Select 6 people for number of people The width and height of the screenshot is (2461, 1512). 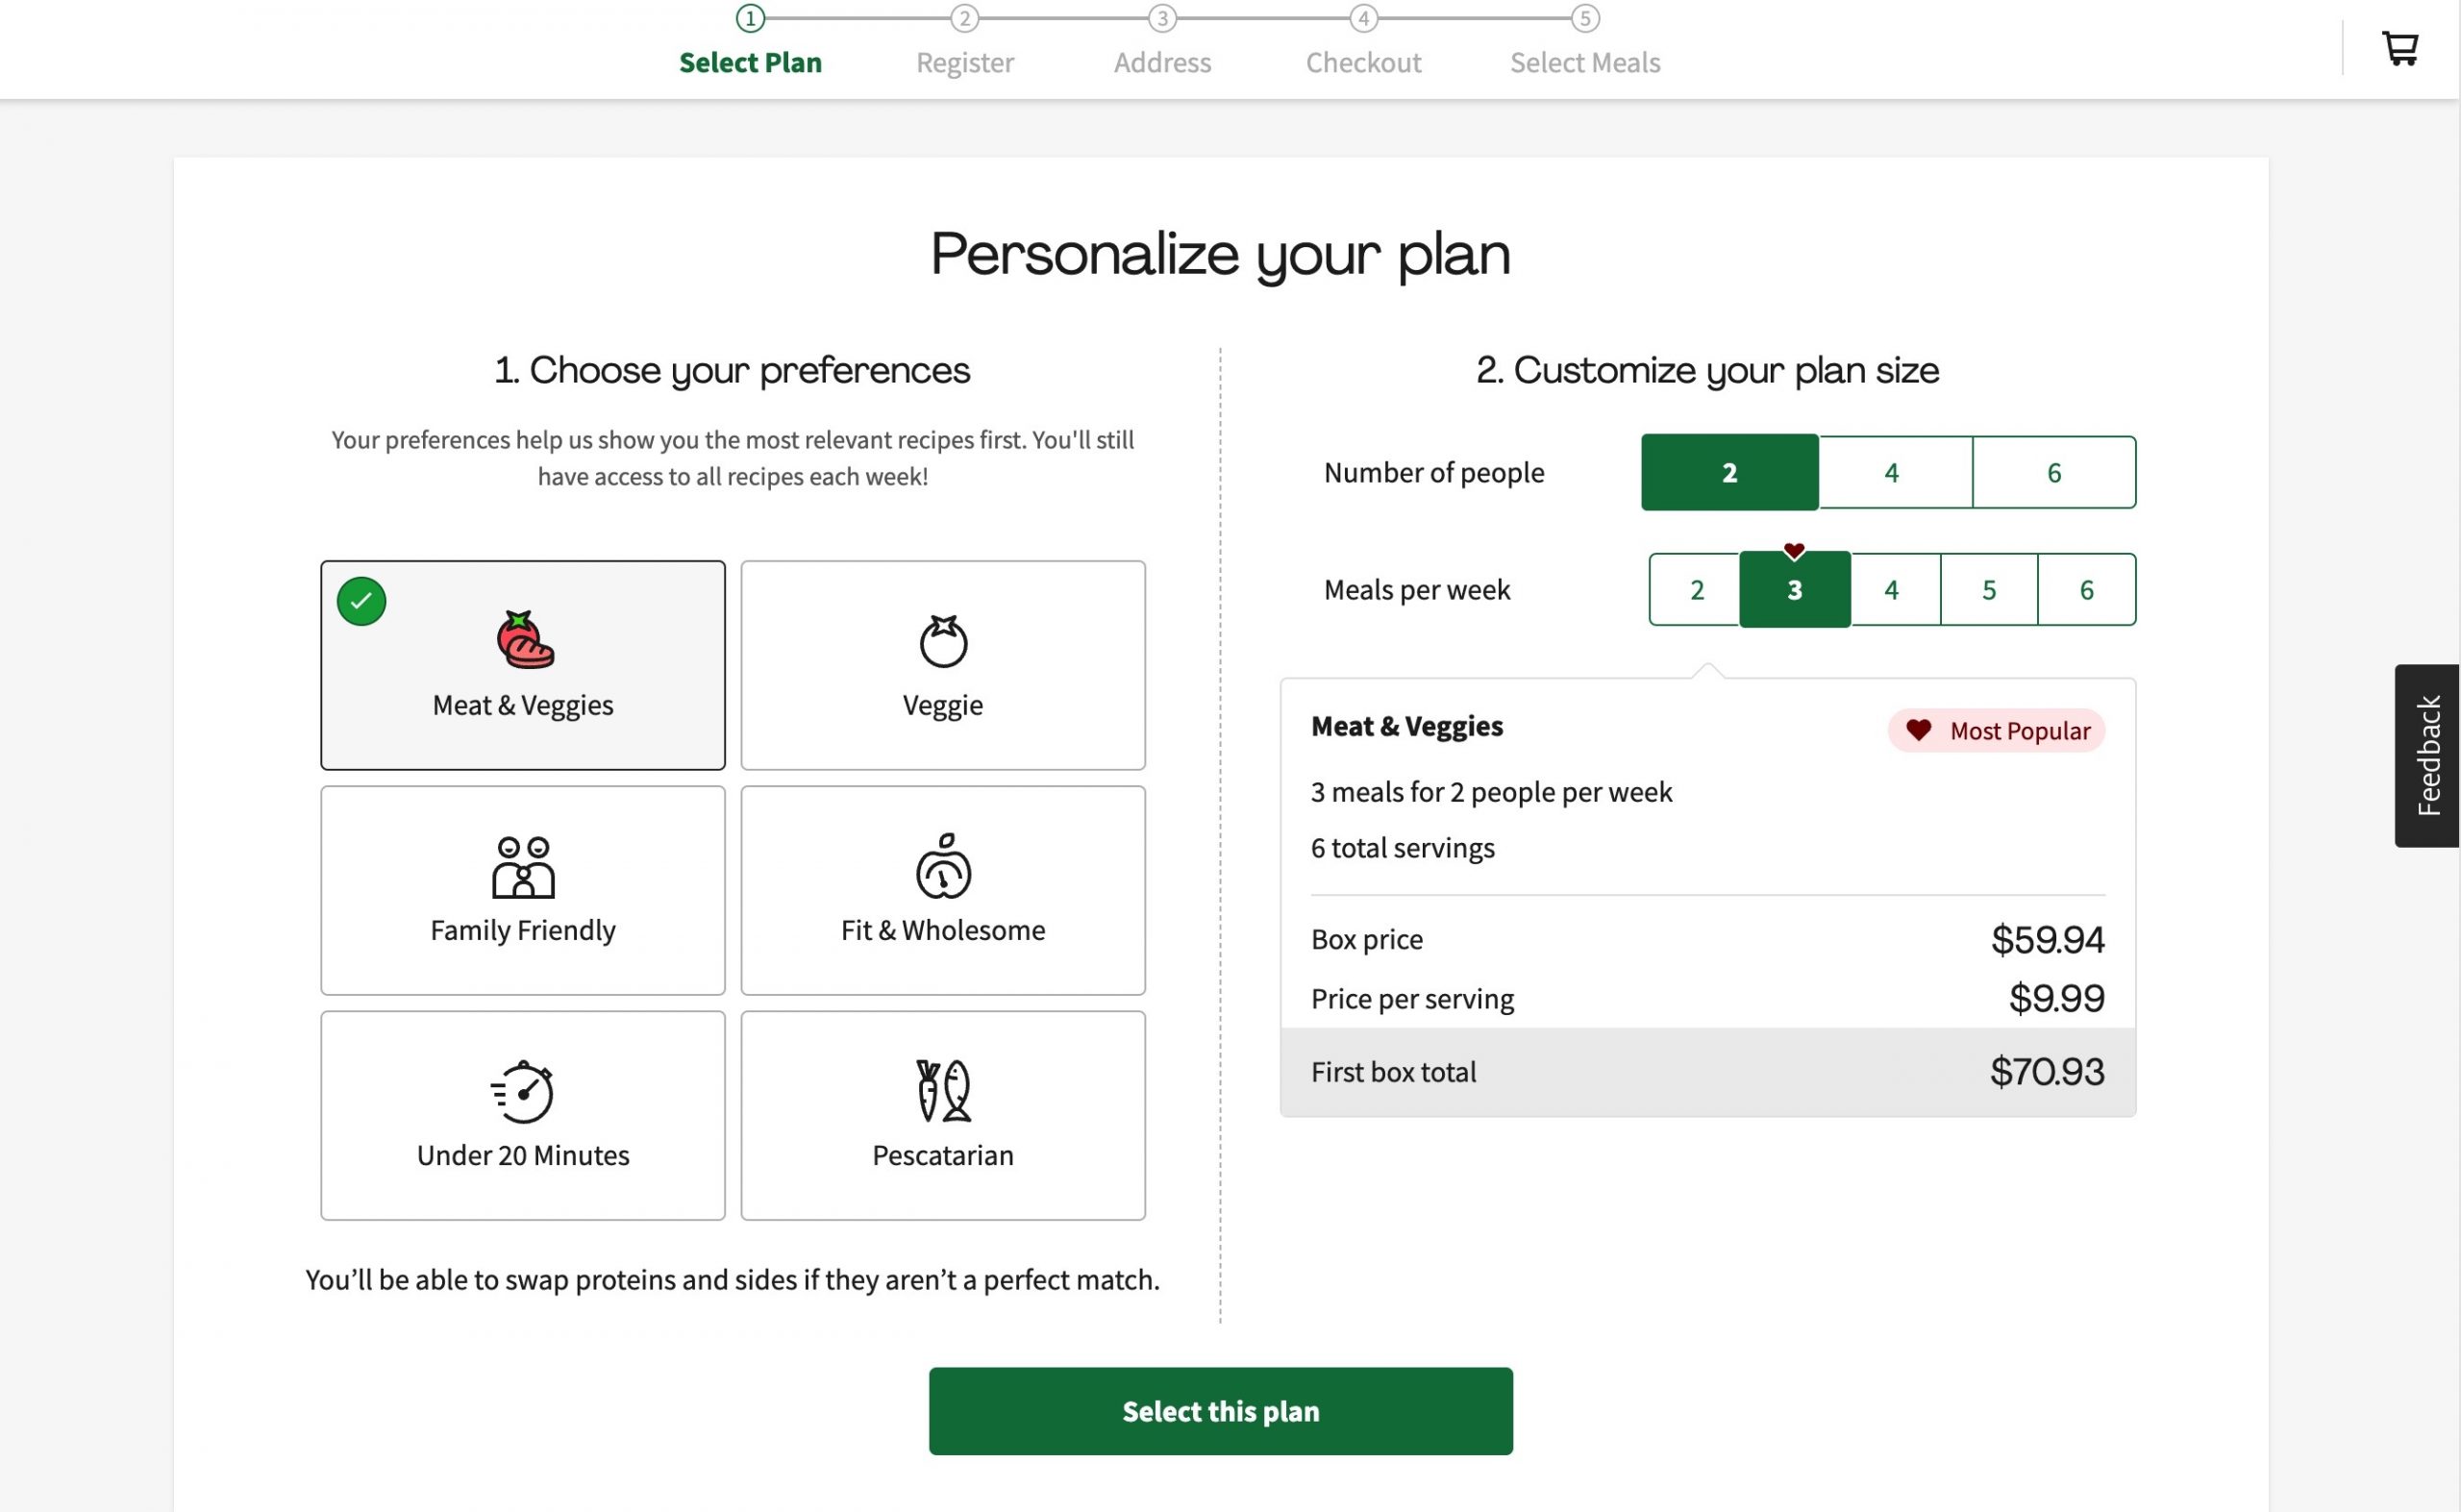click(2053, 471)
